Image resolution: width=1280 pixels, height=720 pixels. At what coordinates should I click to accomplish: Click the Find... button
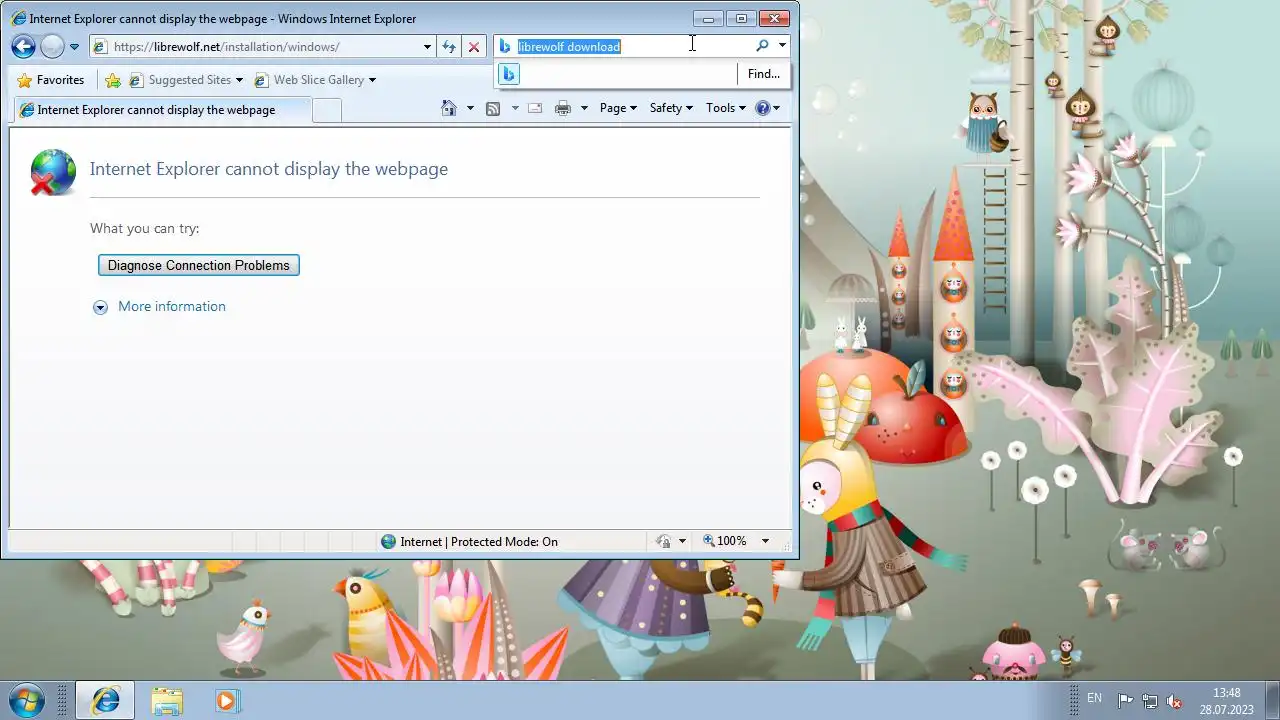(764, 74)
